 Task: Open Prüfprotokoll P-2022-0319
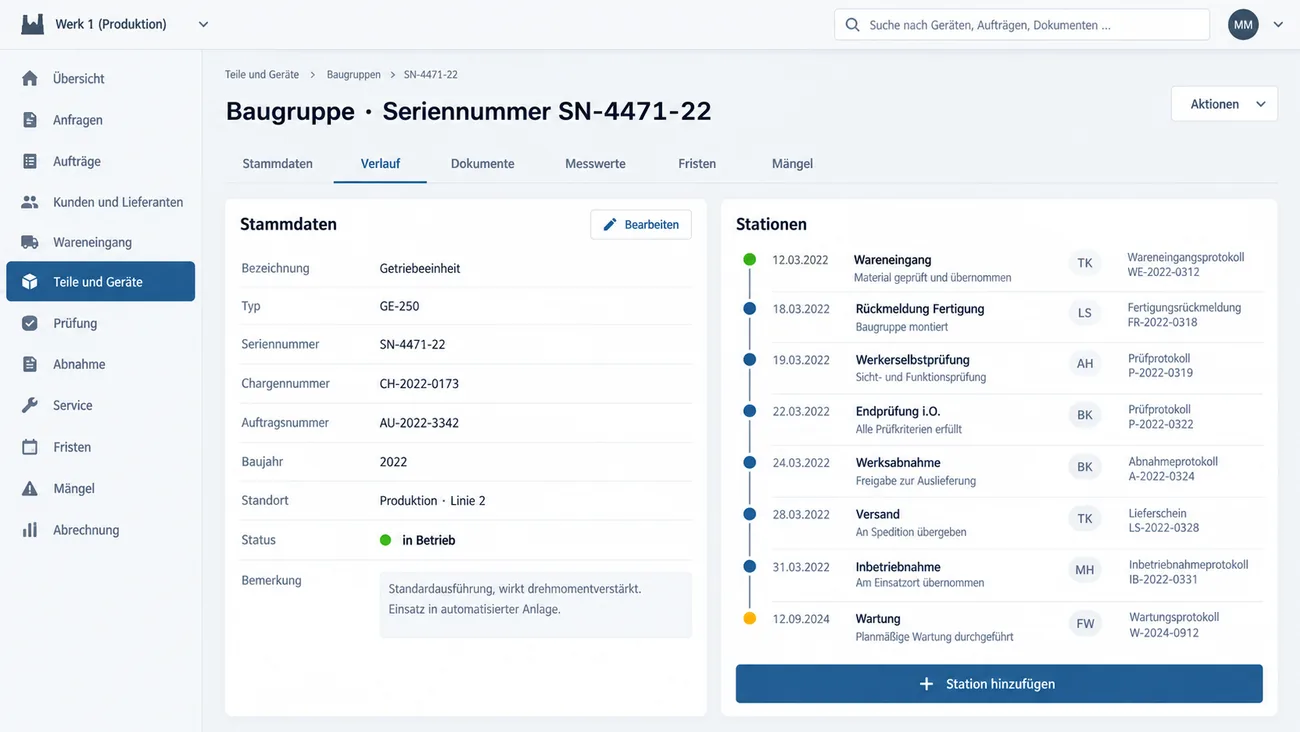1160,366
